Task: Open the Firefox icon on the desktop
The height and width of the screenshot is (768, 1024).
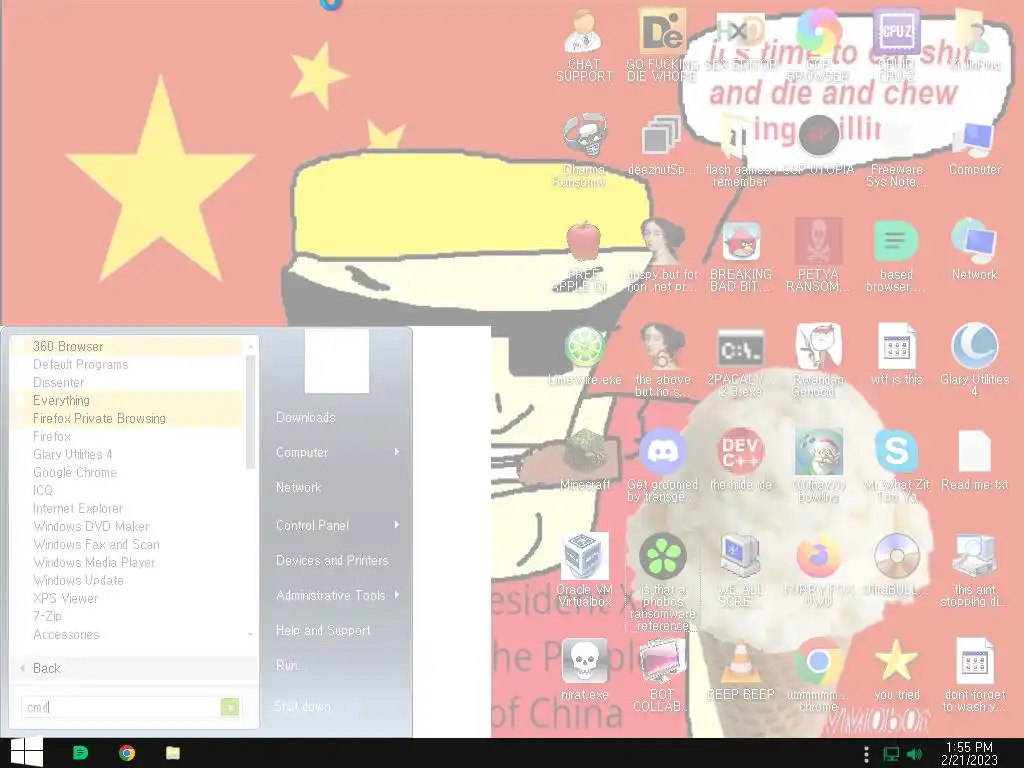Action: click(818, 570)
